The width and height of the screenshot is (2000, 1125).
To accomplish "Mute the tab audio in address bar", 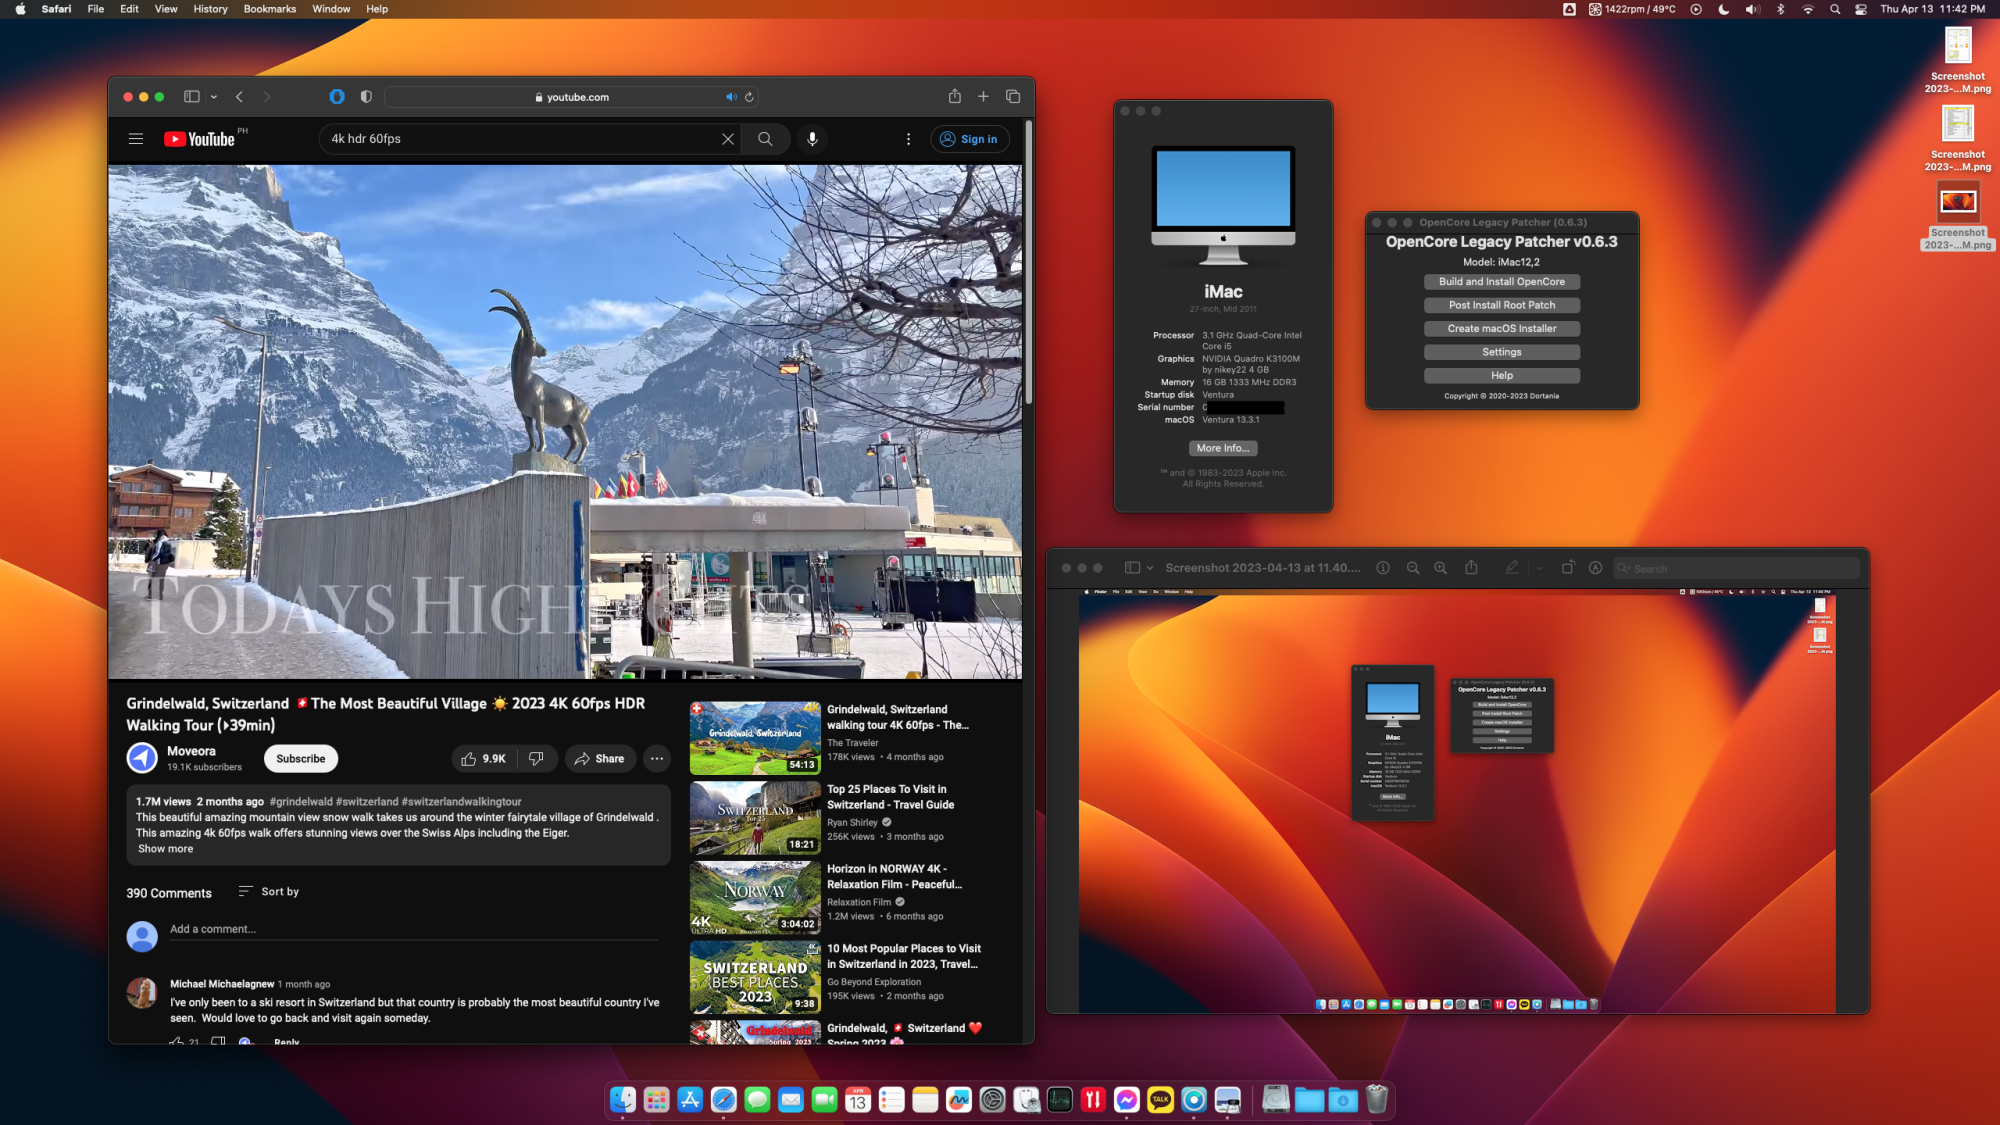I will (731, 97).
